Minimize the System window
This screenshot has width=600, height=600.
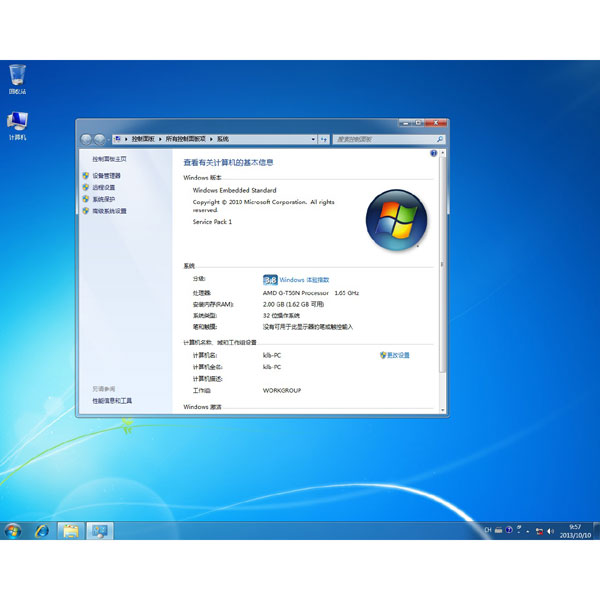coord(406,123)
